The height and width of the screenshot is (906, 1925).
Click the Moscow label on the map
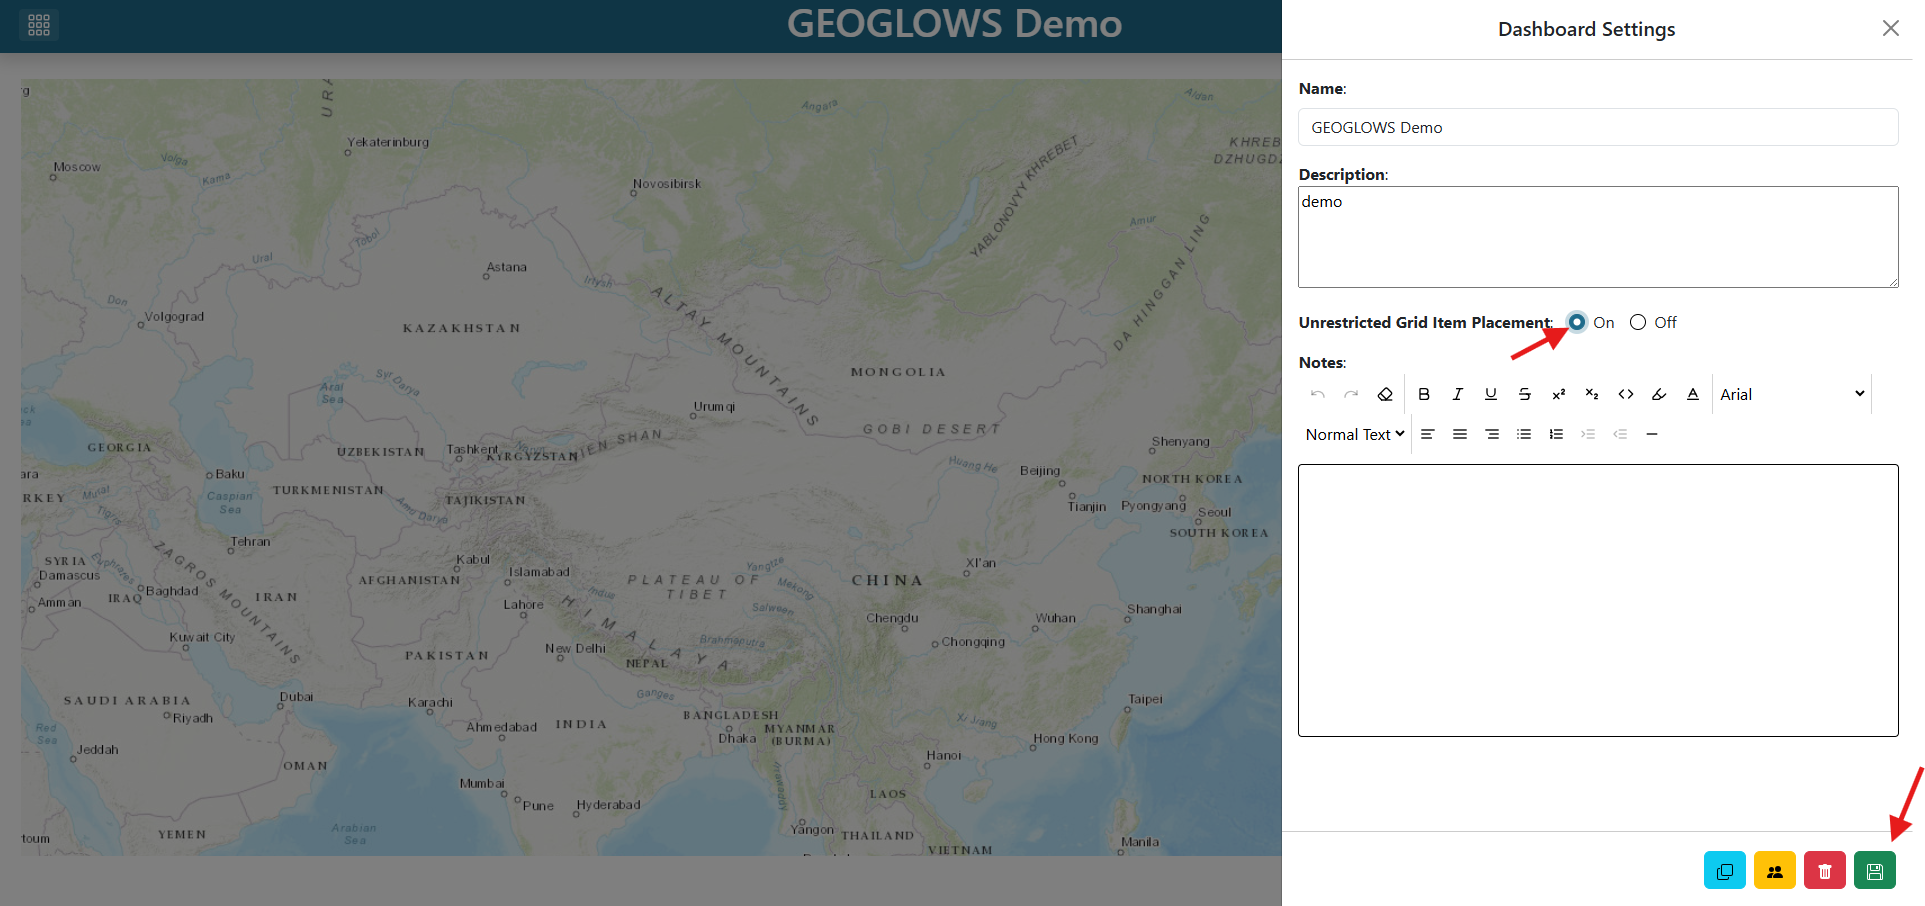click(x=77, y=167)
